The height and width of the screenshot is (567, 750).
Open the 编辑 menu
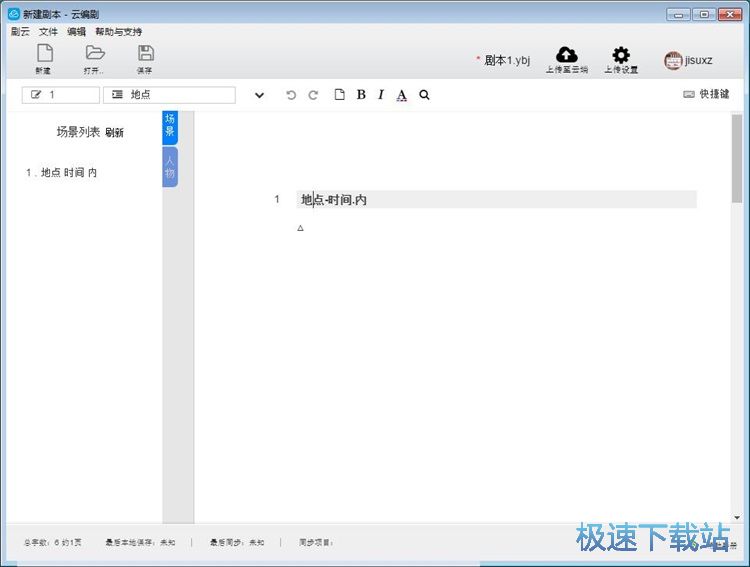click(77, 32)
